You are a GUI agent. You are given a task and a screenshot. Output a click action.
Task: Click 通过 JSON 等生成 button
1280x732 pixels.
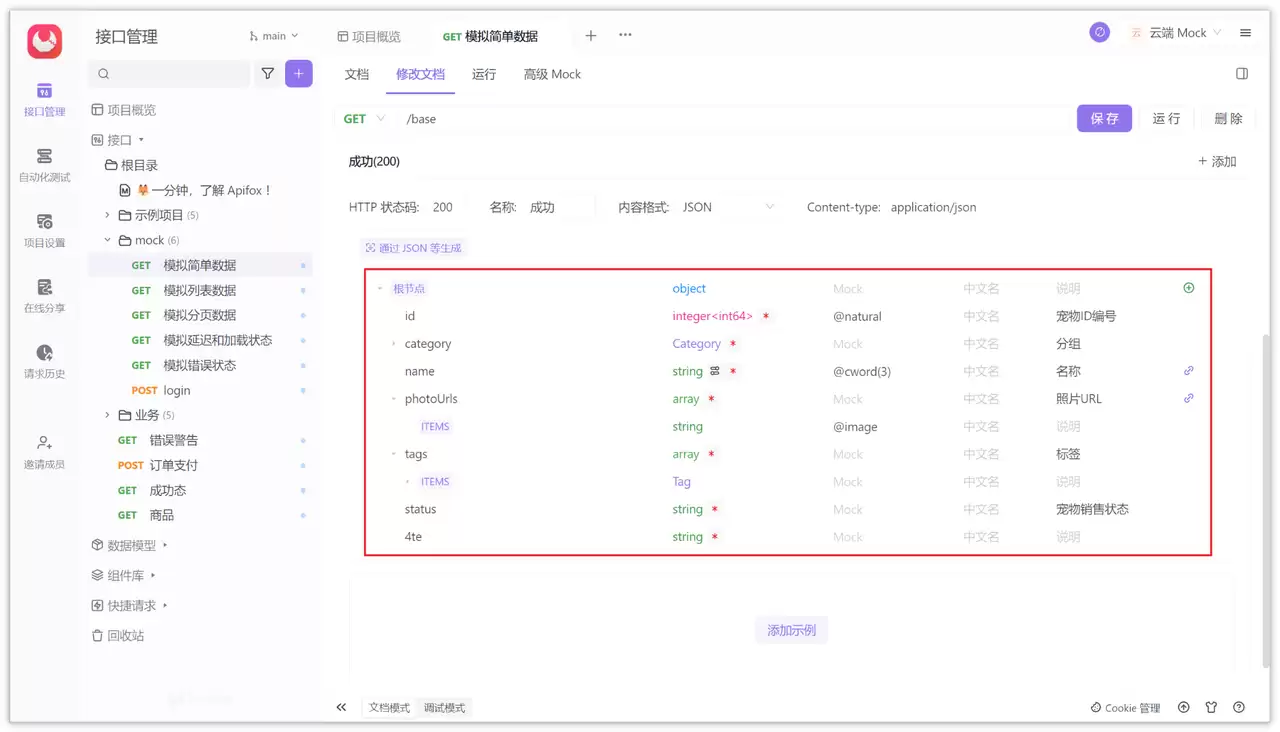coord(413,248)
